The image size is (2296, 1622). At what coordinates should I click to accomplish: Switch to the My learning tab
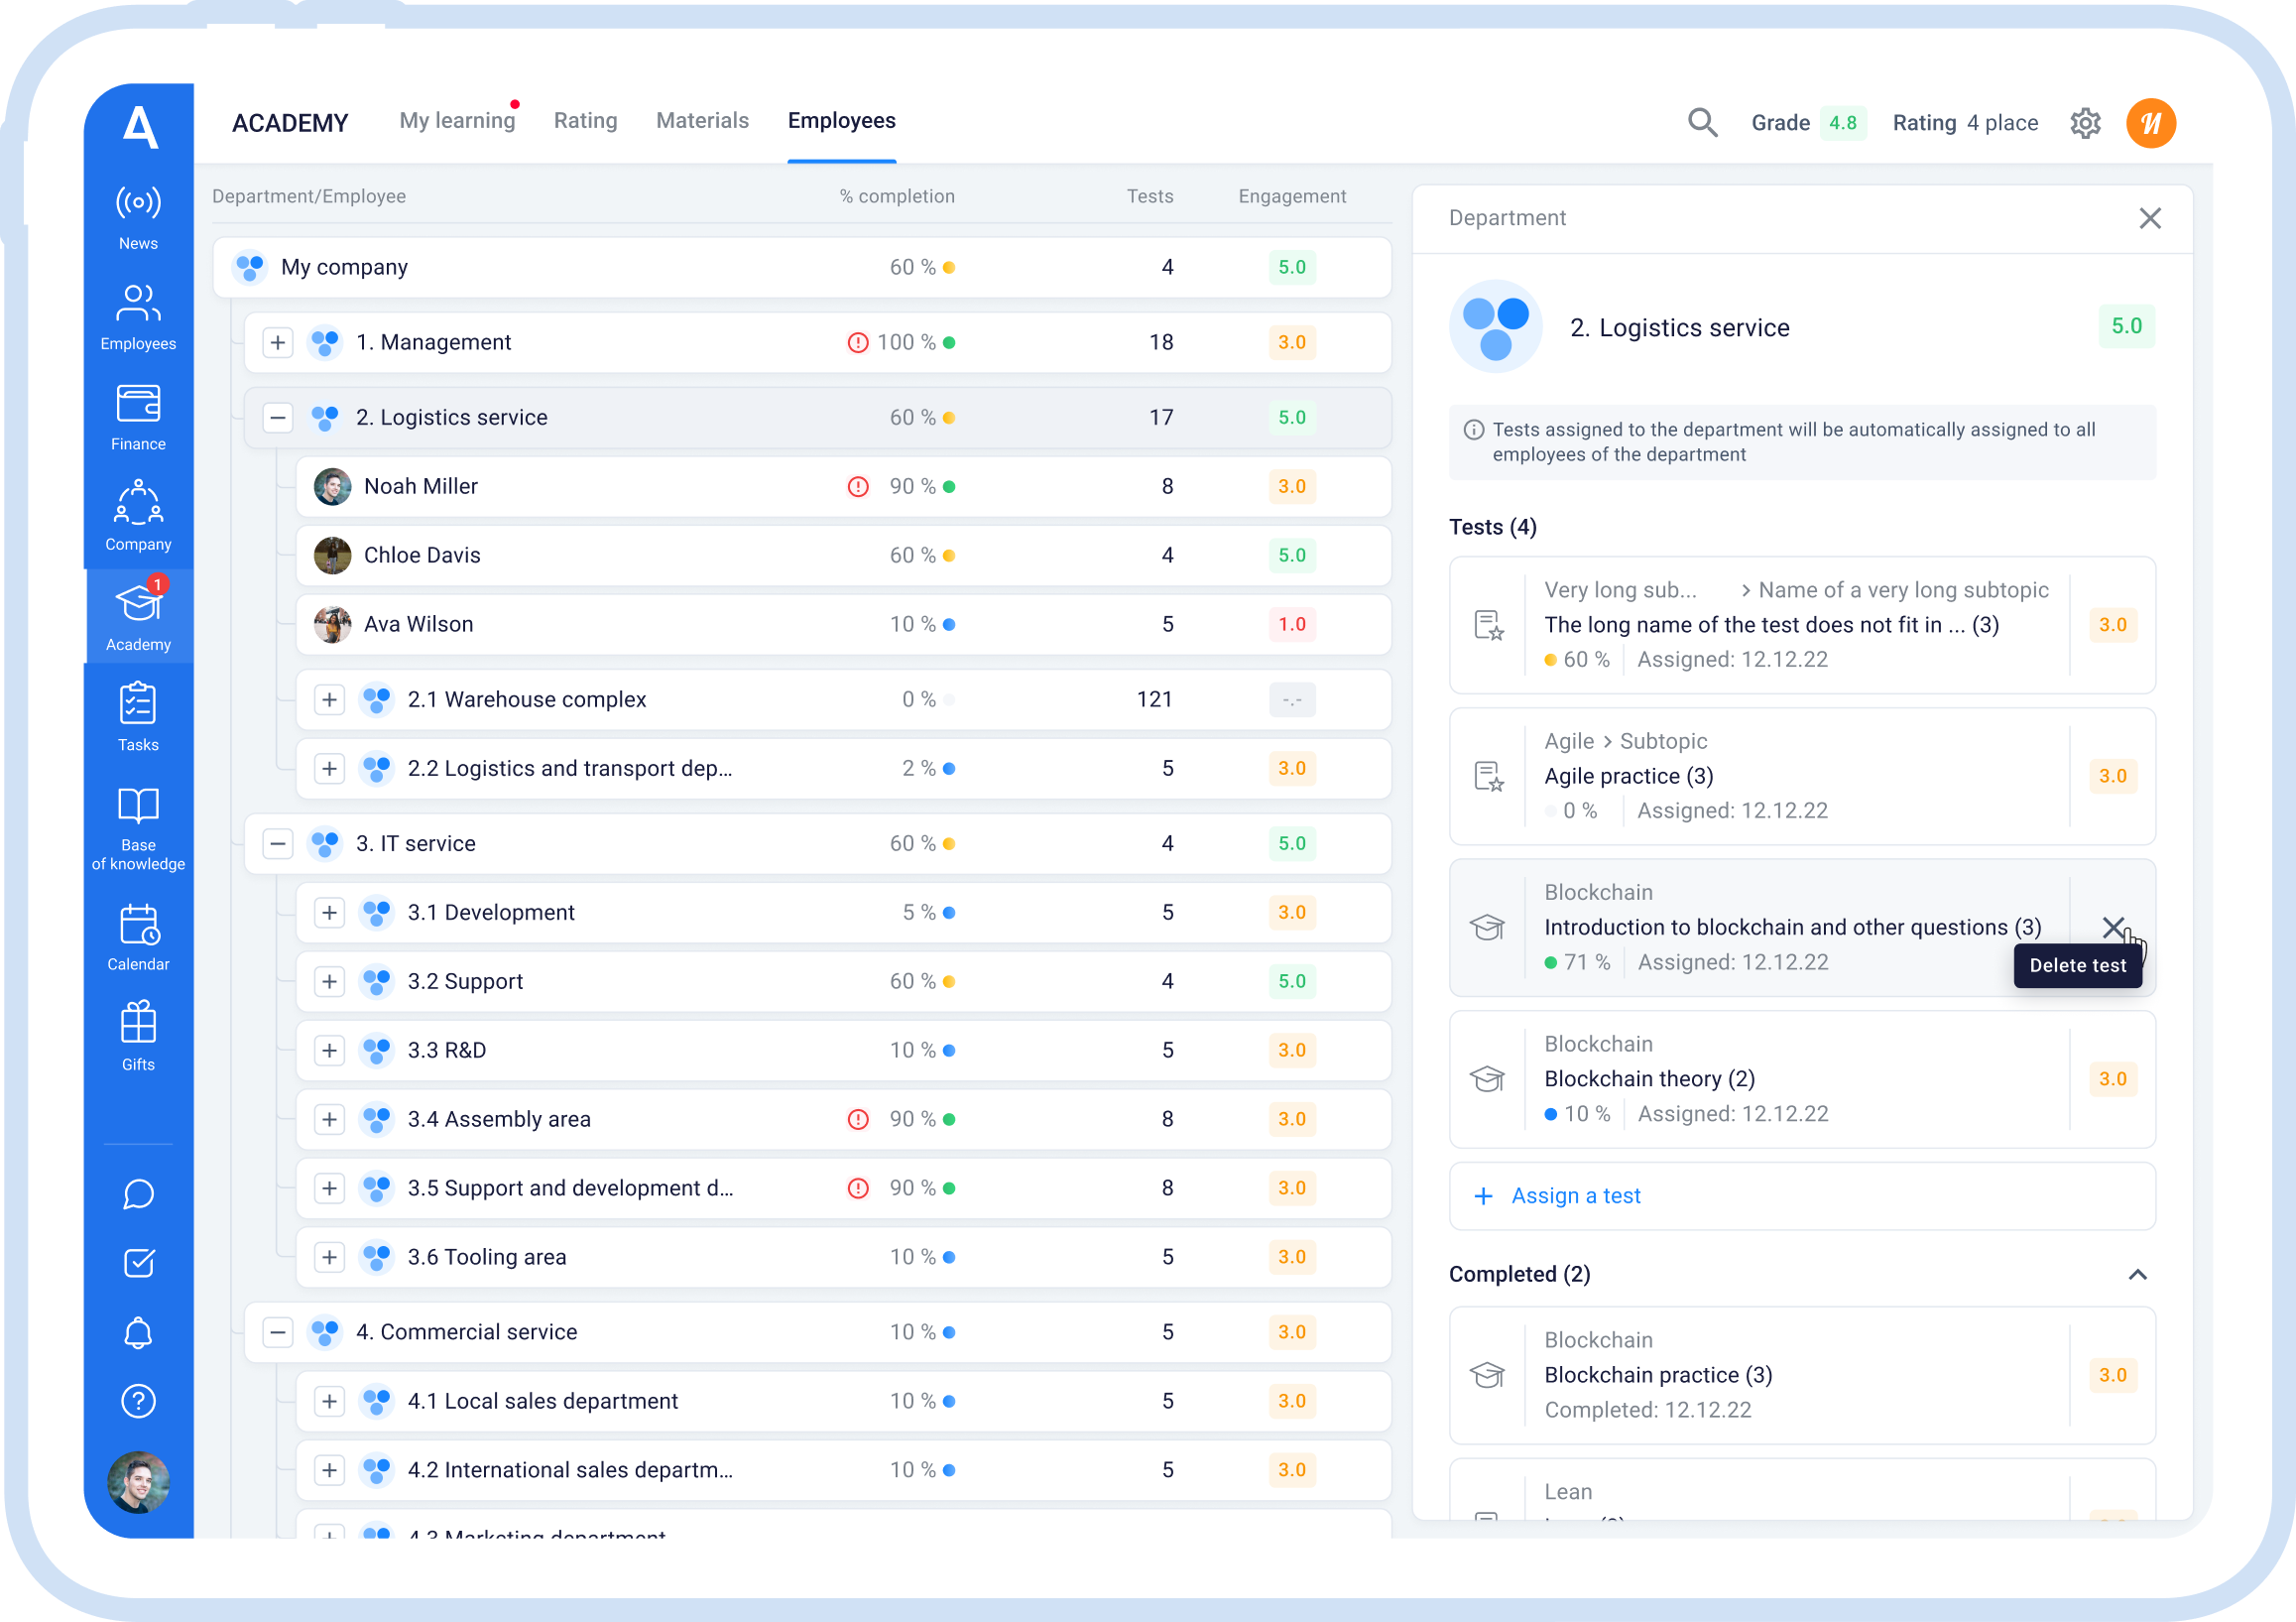457,120
